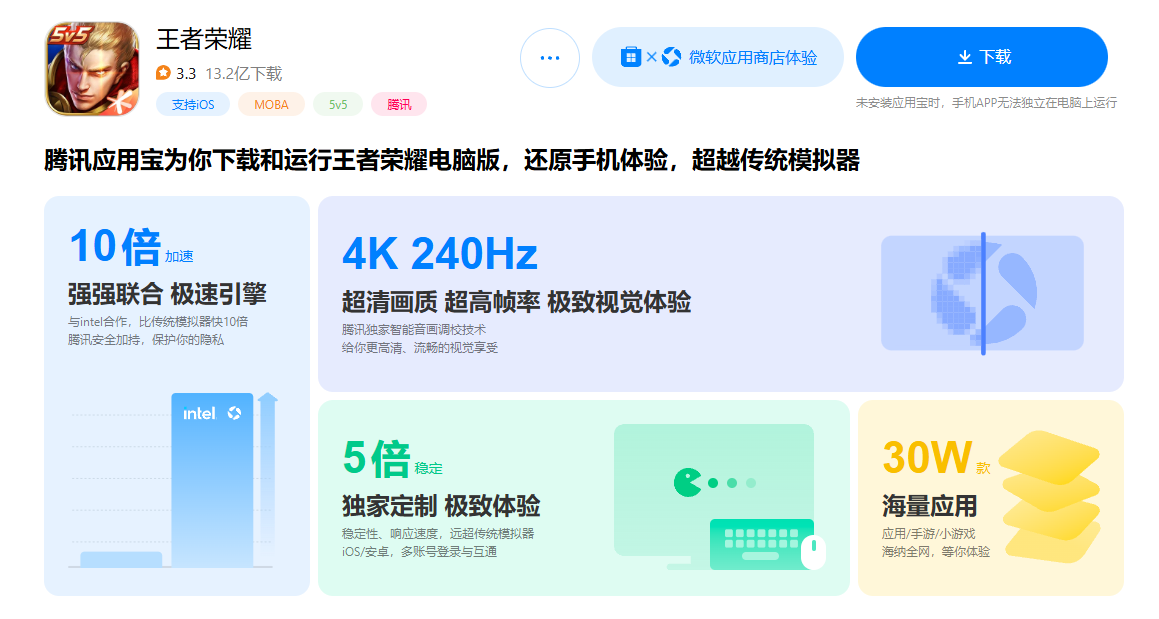Click the orange rating icon beside 3.3
This screenshot has width=1159, height=619.
163,72
